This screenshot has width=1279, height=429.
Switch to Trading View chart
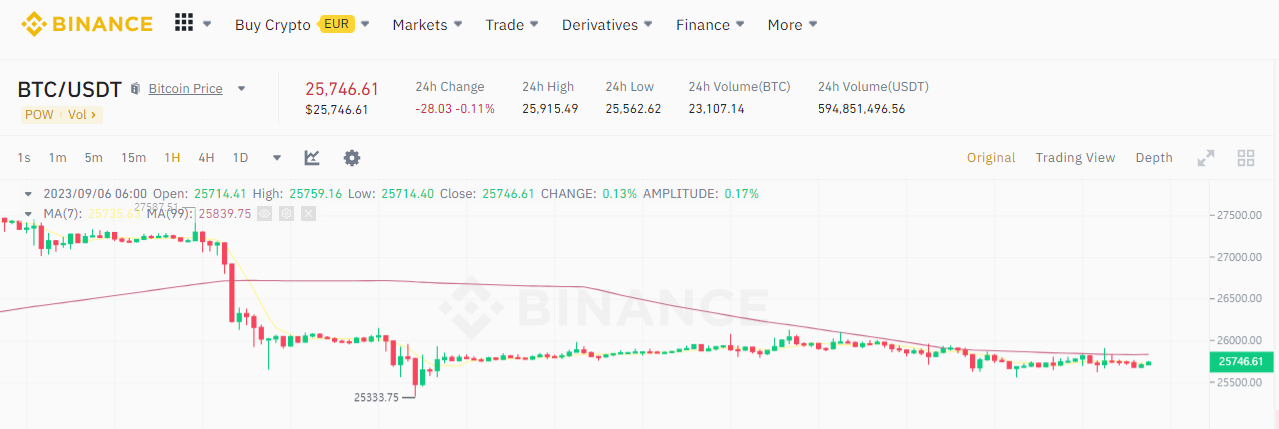point(1075,158)
